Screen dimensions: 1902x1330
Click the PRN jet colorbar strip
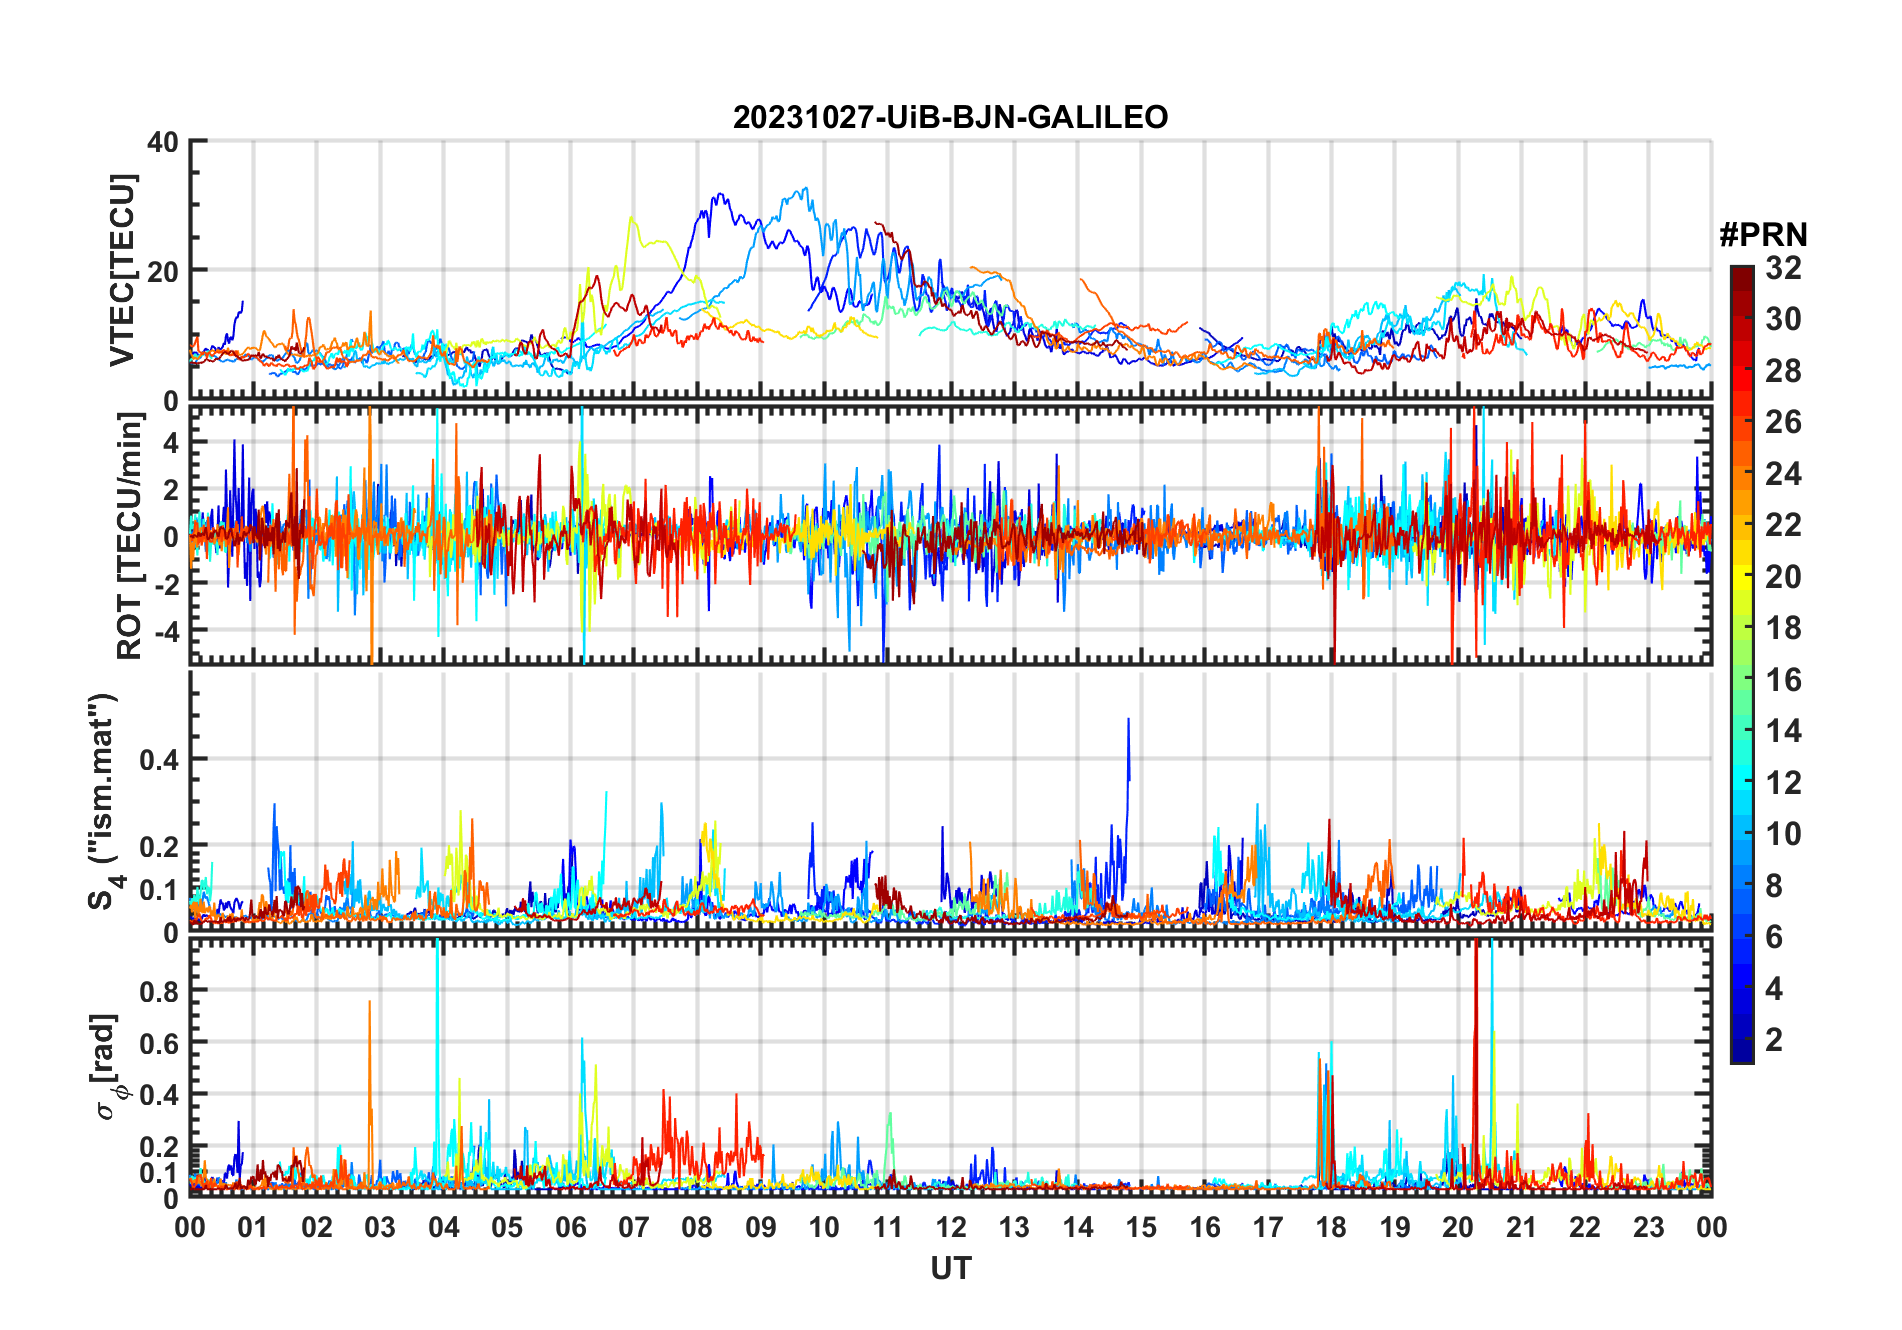[1742, 664]
